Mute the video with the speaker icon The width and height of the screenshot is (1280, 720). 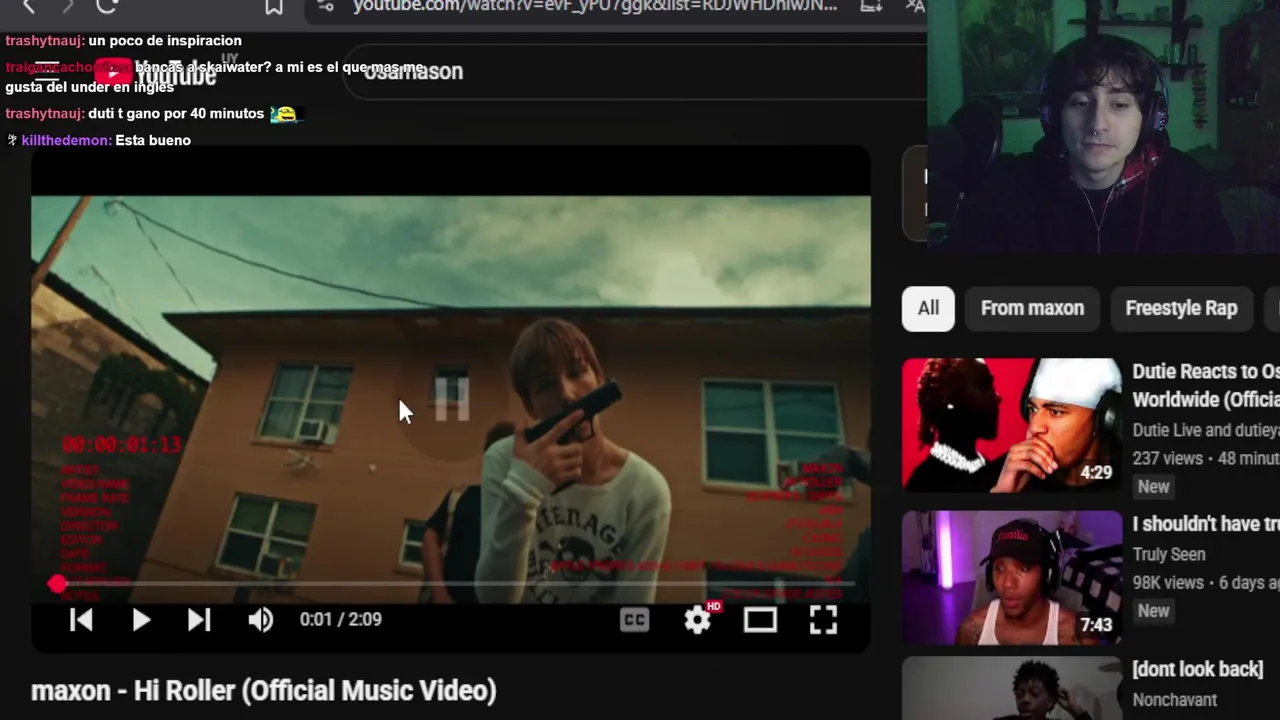pyautogui.click(x=260, y=620)
